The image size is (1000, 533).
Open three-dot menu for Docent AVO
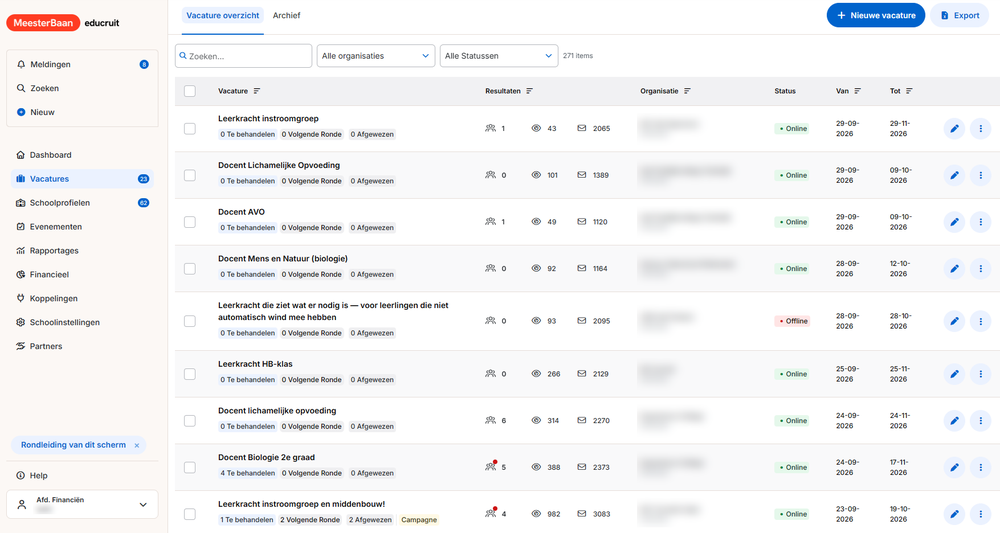(x=980, y=222)
